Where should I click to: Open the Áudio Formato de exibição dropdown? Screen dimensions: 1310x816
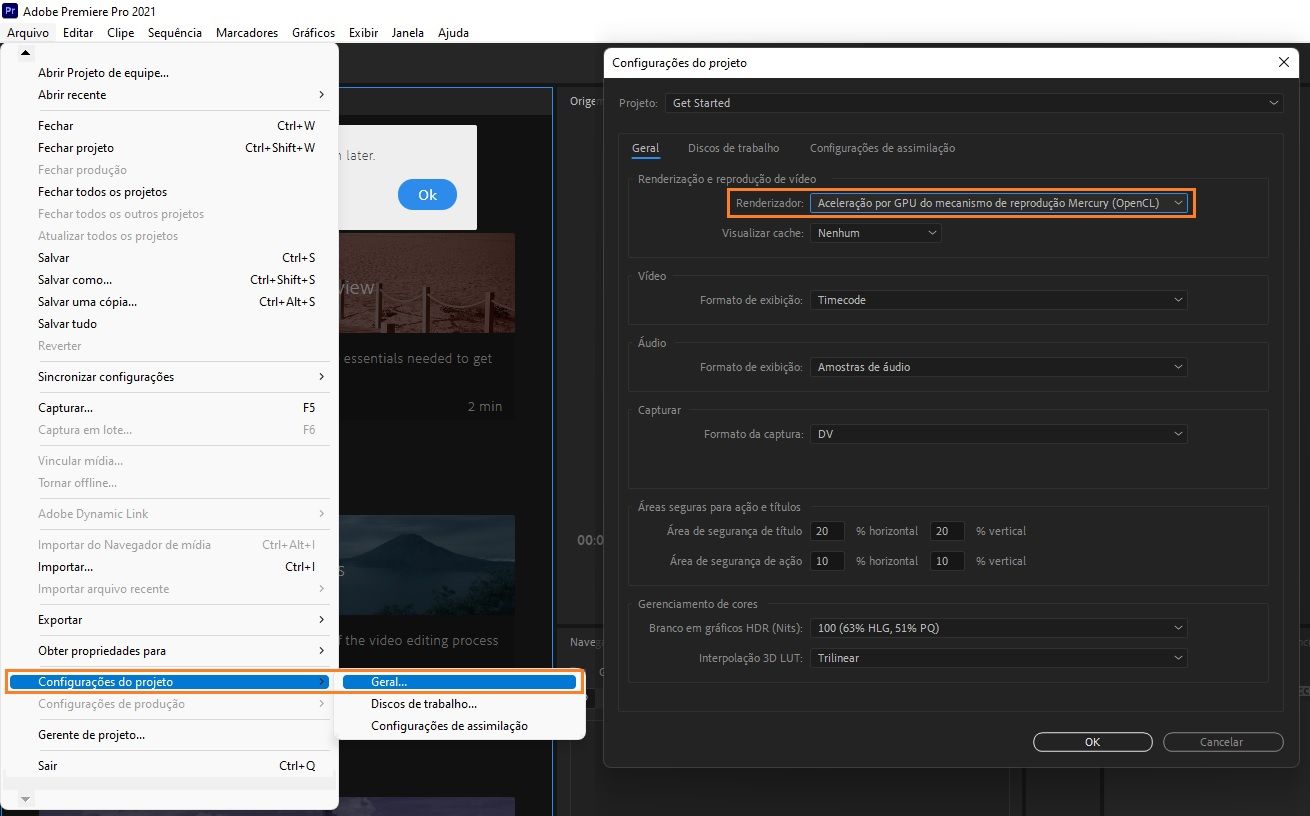(x=999, y=367)
